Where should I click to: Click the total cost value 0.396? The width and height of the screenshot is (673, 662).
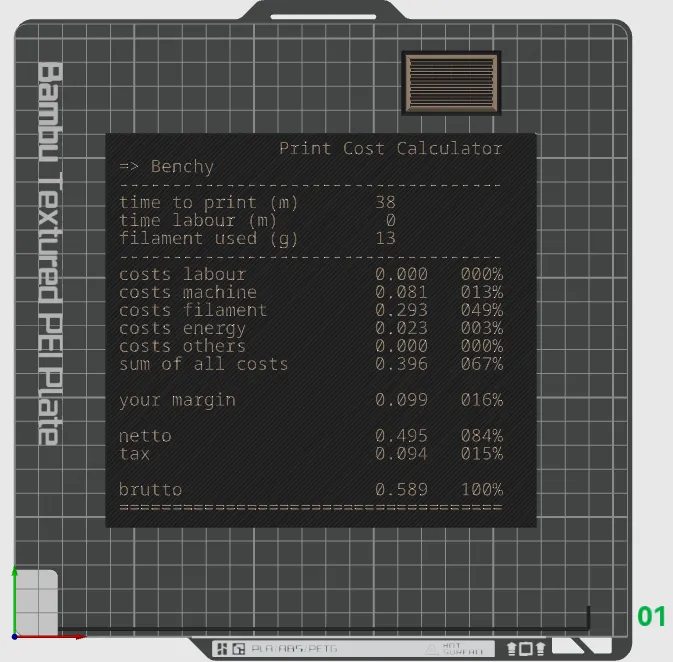tap(401, 364)
